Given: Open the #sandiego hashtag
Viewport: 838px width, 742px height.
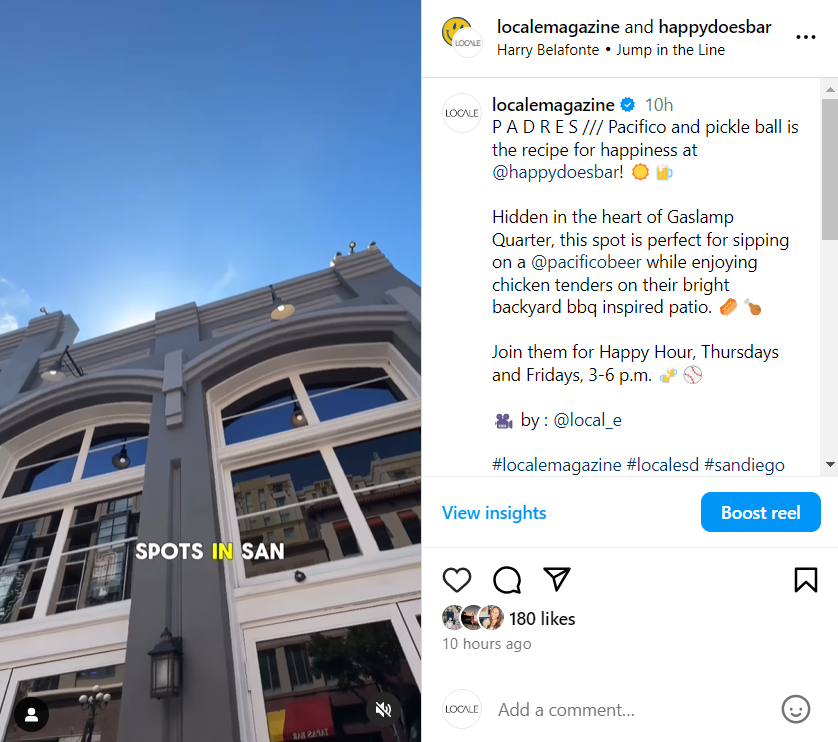Looking at the screenshot, I should point(744,465).
